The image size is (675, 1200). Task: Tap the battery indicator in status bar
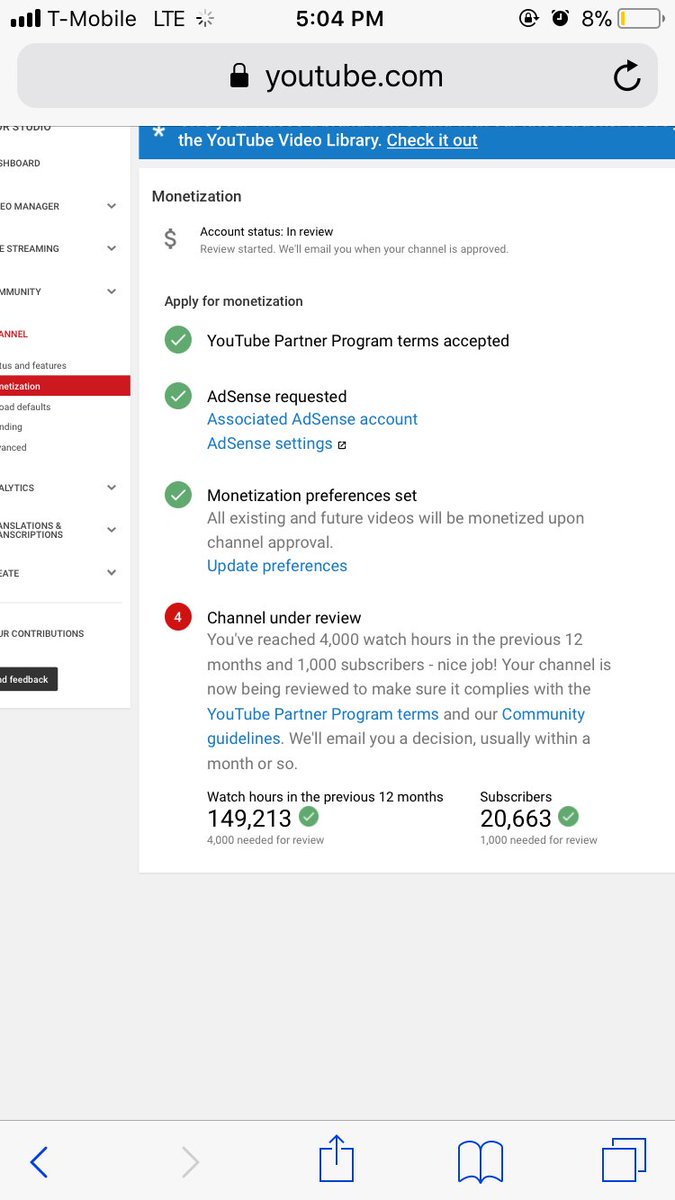coord(639,18)
